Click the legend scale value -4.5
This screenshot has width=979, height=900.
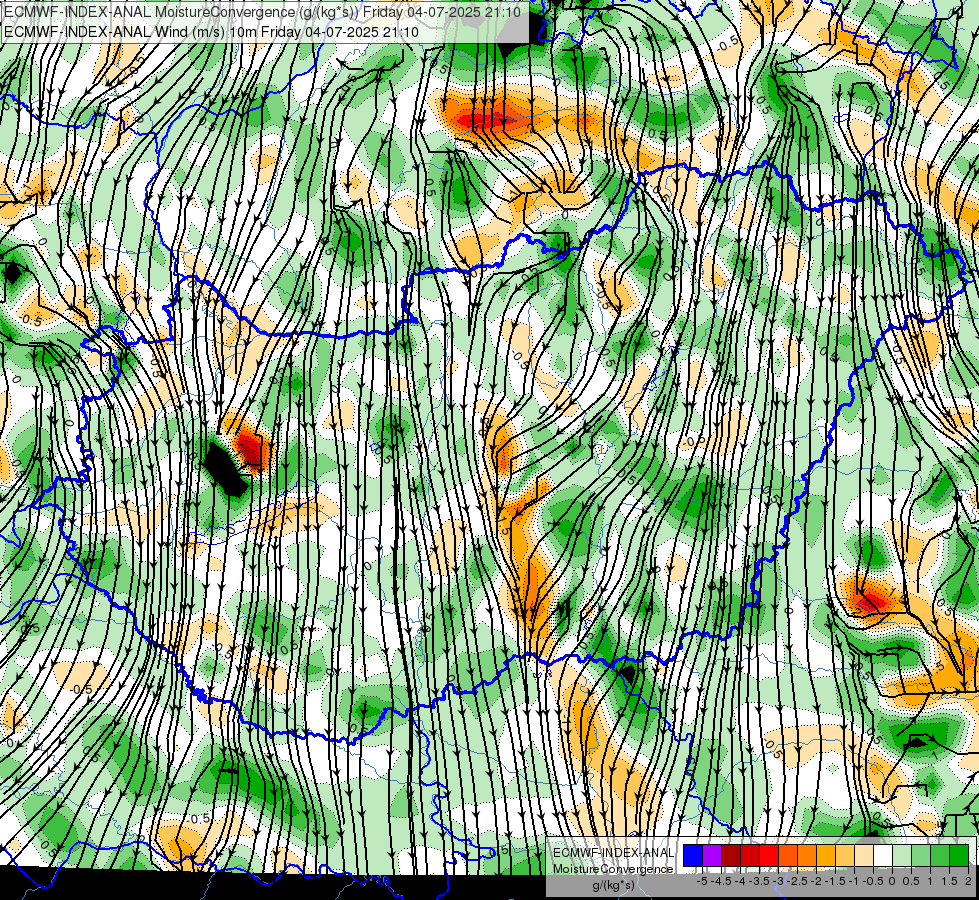tap(721, 881)
